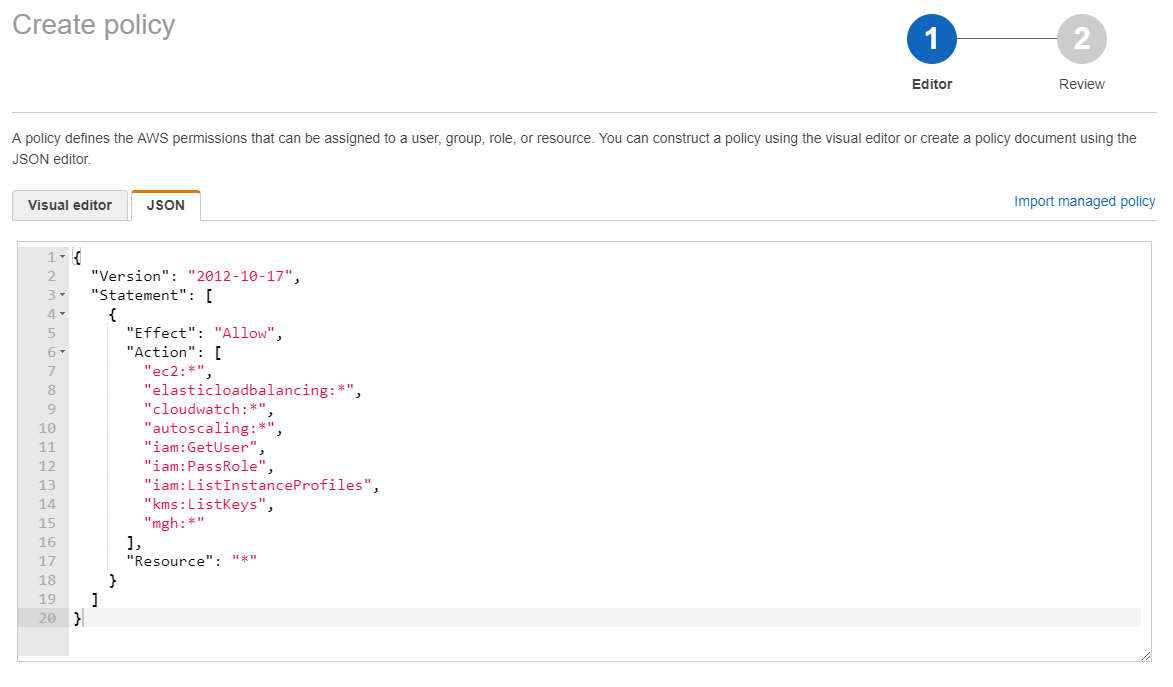
Task: Grab the editor resize handle in the corner
Action: click(x=1145, y=655)
